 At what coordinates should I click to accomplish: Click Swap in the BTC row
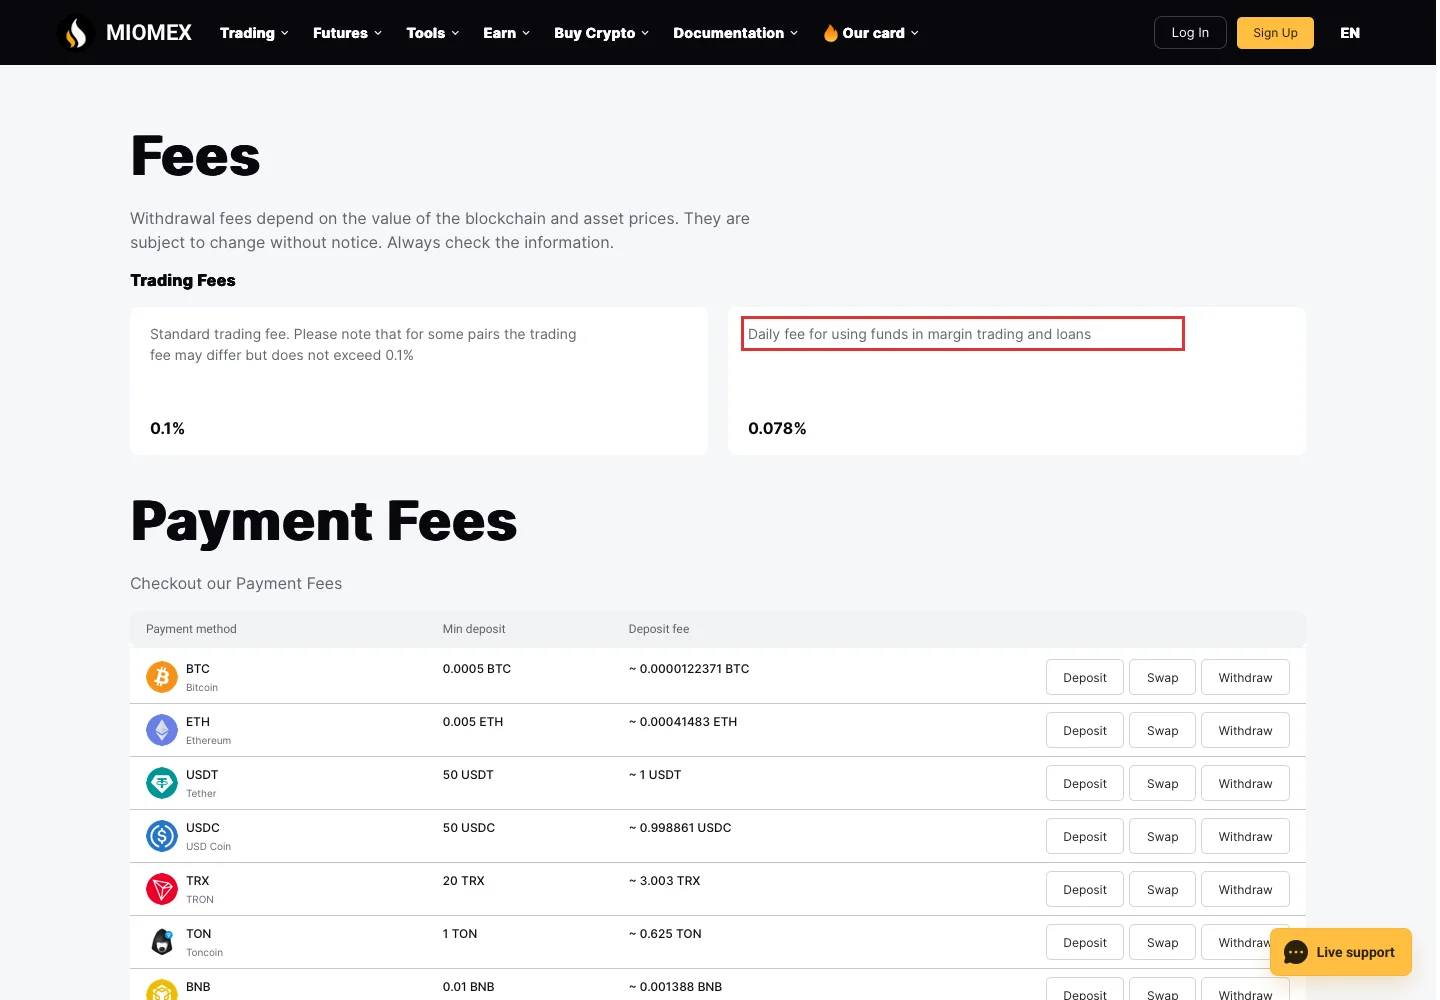[x=1162, y=677]
